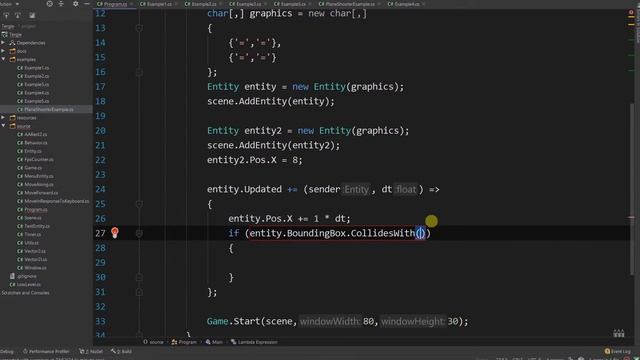This screenshot has width=640, height=360.
Task: Collapse the source folder
Action: click(x=3, y=126)
